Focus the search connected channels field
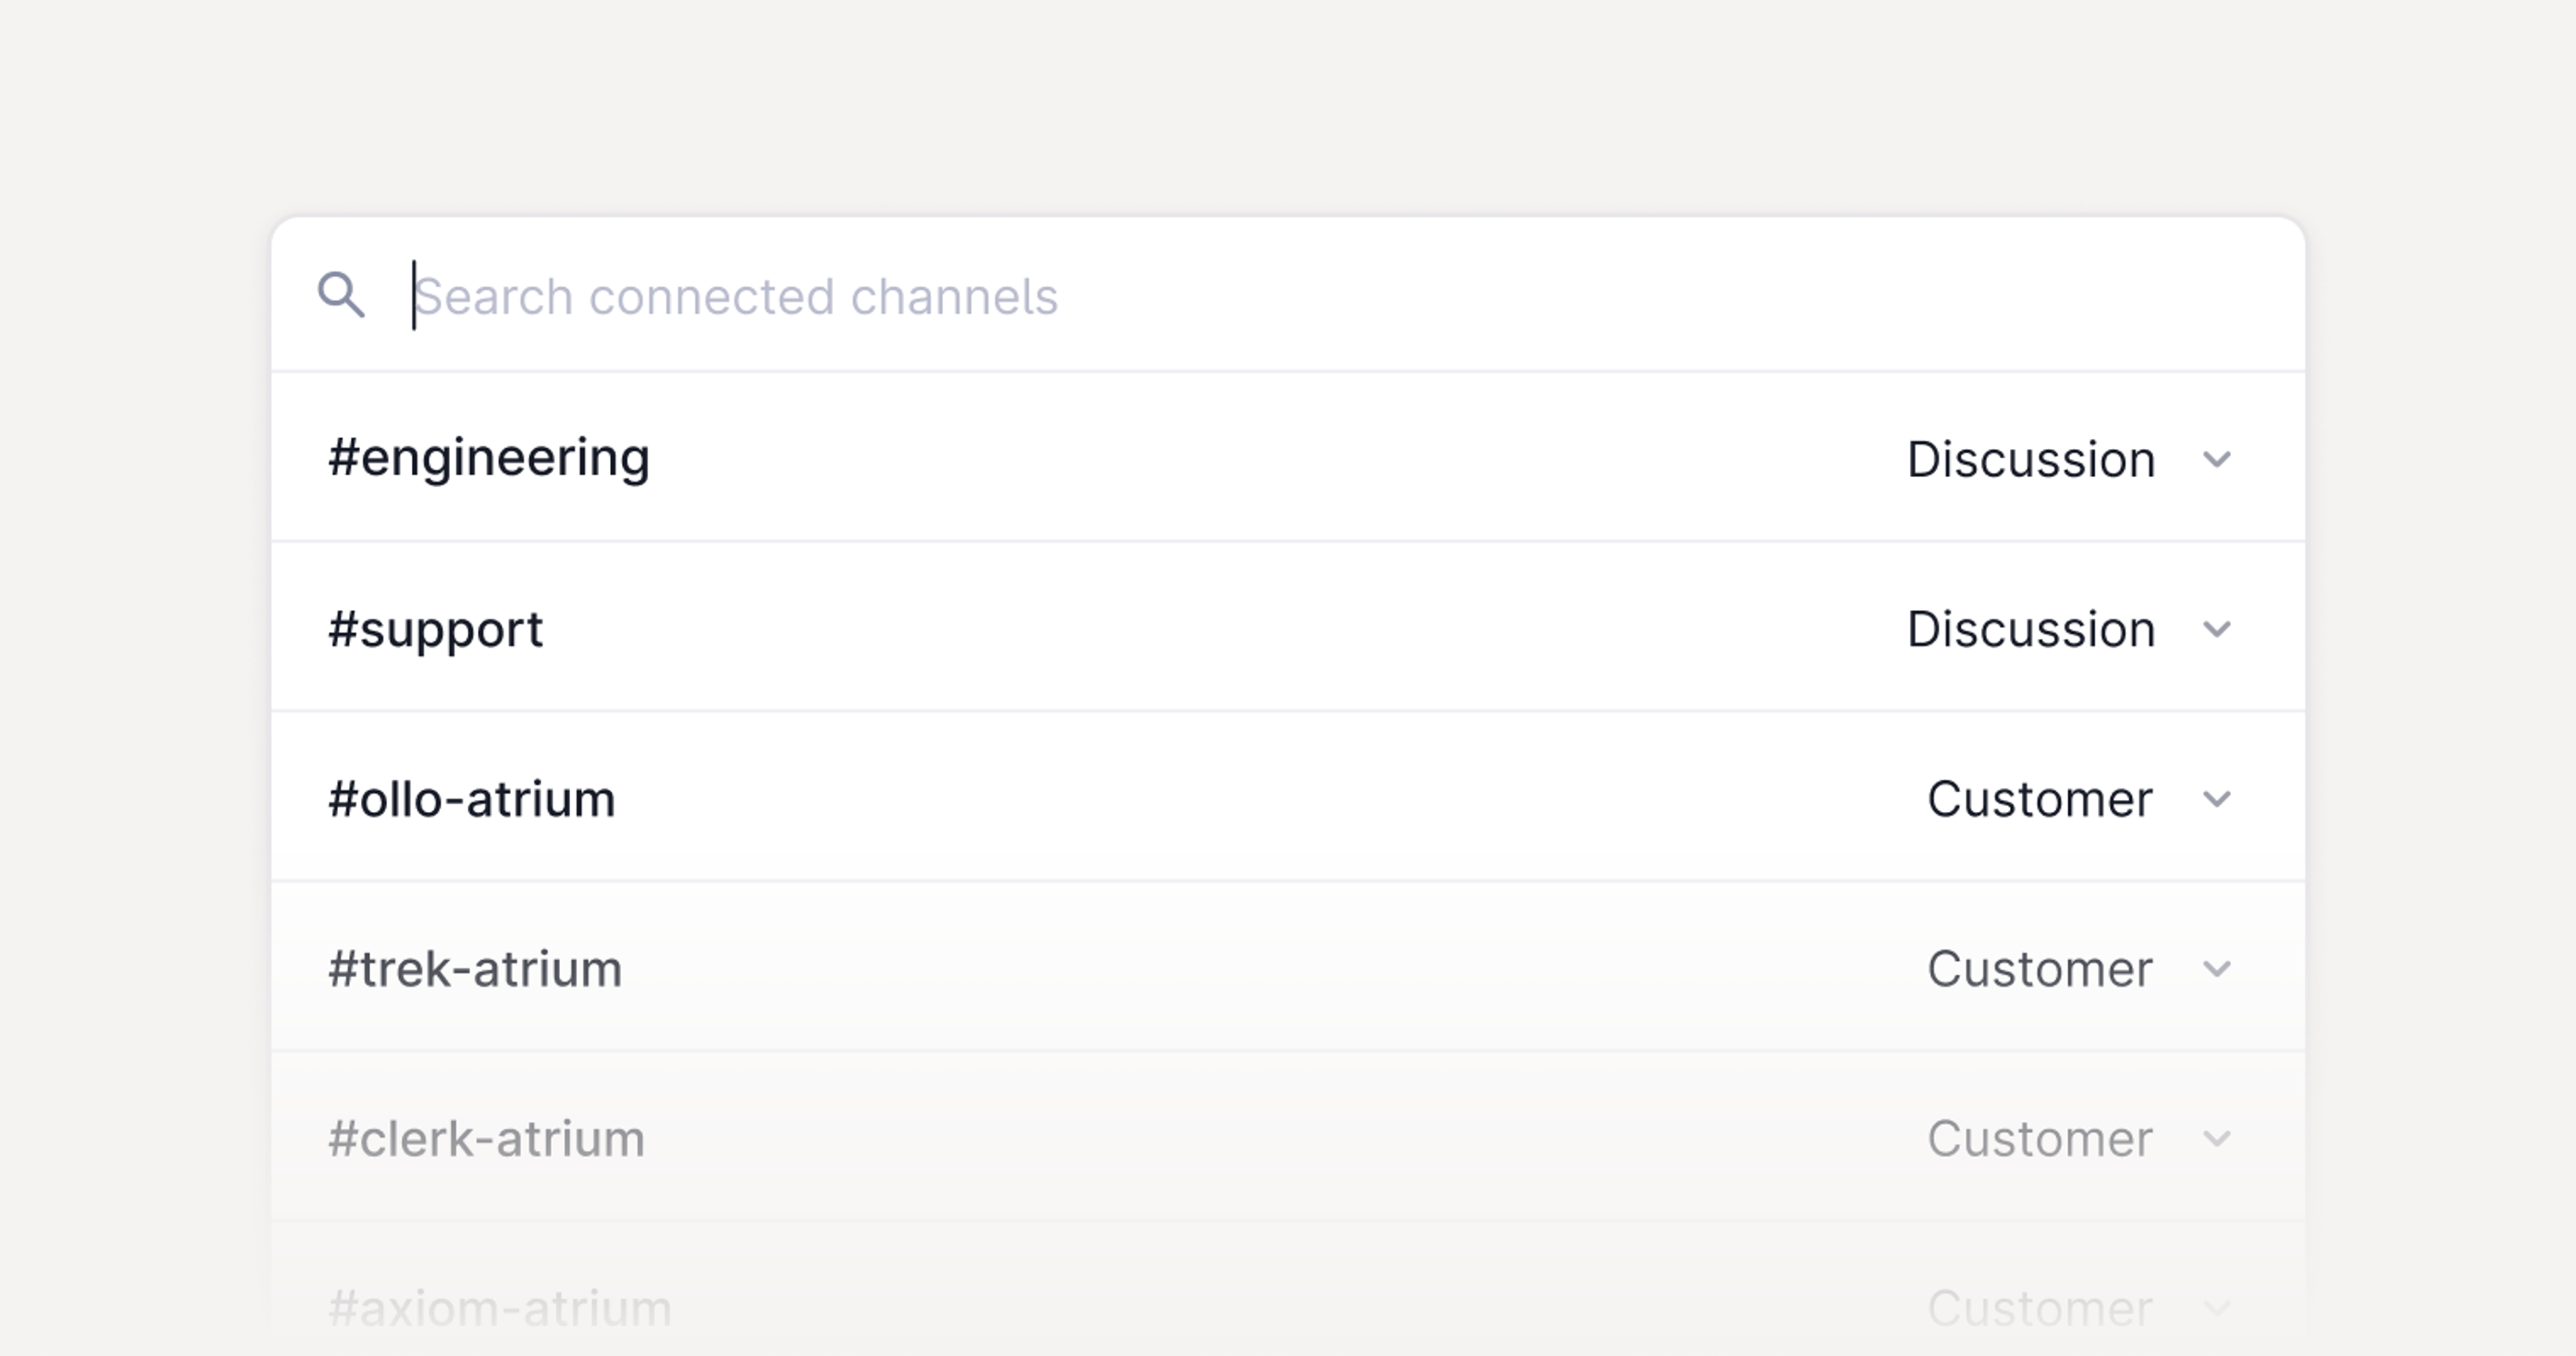 pyautogui.click(x=900, y=295)
